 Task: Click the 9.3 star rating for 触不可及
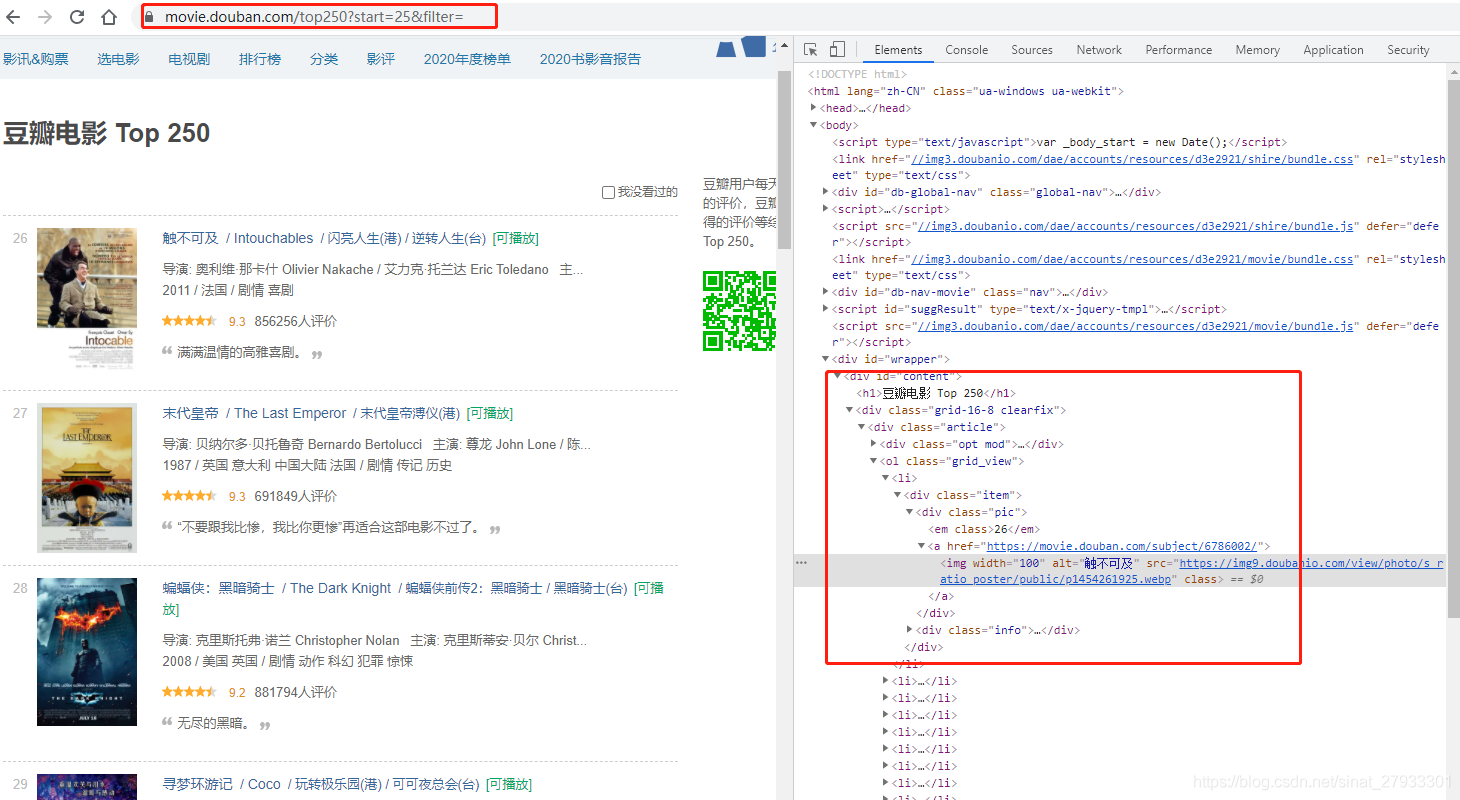click(189, 321)
